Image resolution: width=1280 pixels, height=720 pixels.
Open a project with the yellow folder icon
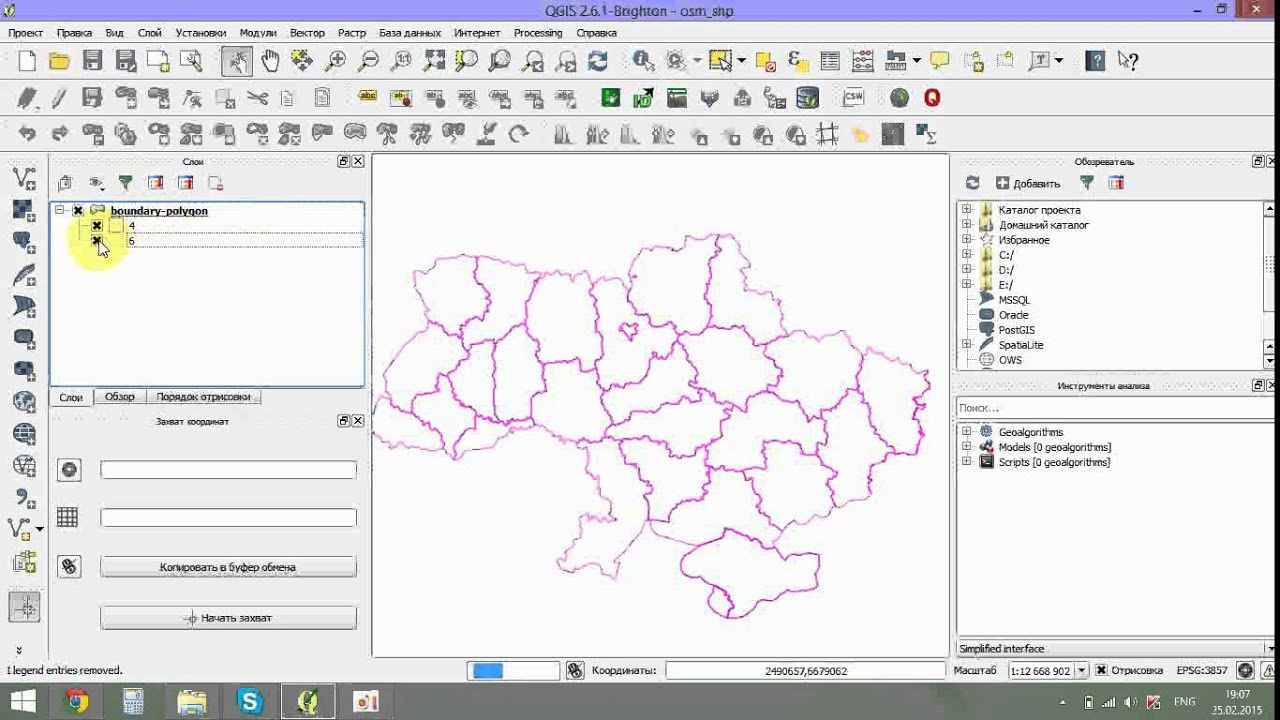[59, 61]
